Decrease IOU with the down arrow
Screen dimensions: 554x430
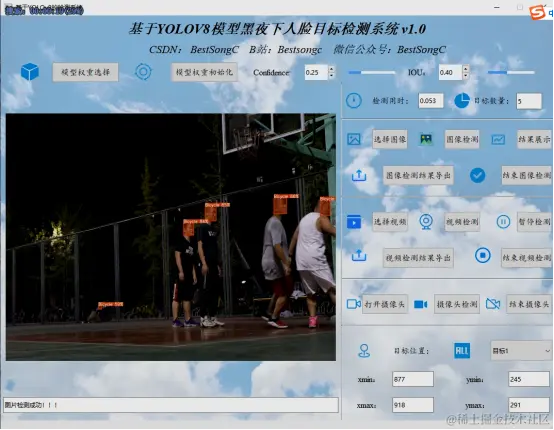pyautogui.click(x=466, y=75)
